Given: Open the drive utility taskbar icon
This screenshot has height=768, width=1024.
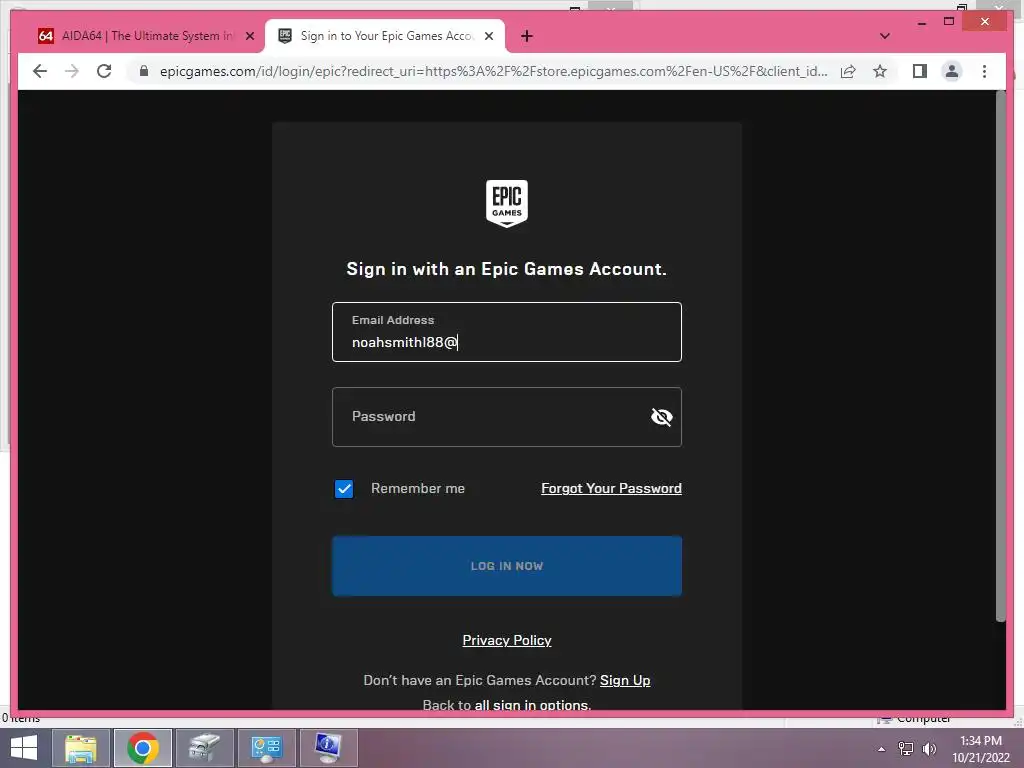Looking at the screenshot, I should pyautogui.click(x=204, y=748).
